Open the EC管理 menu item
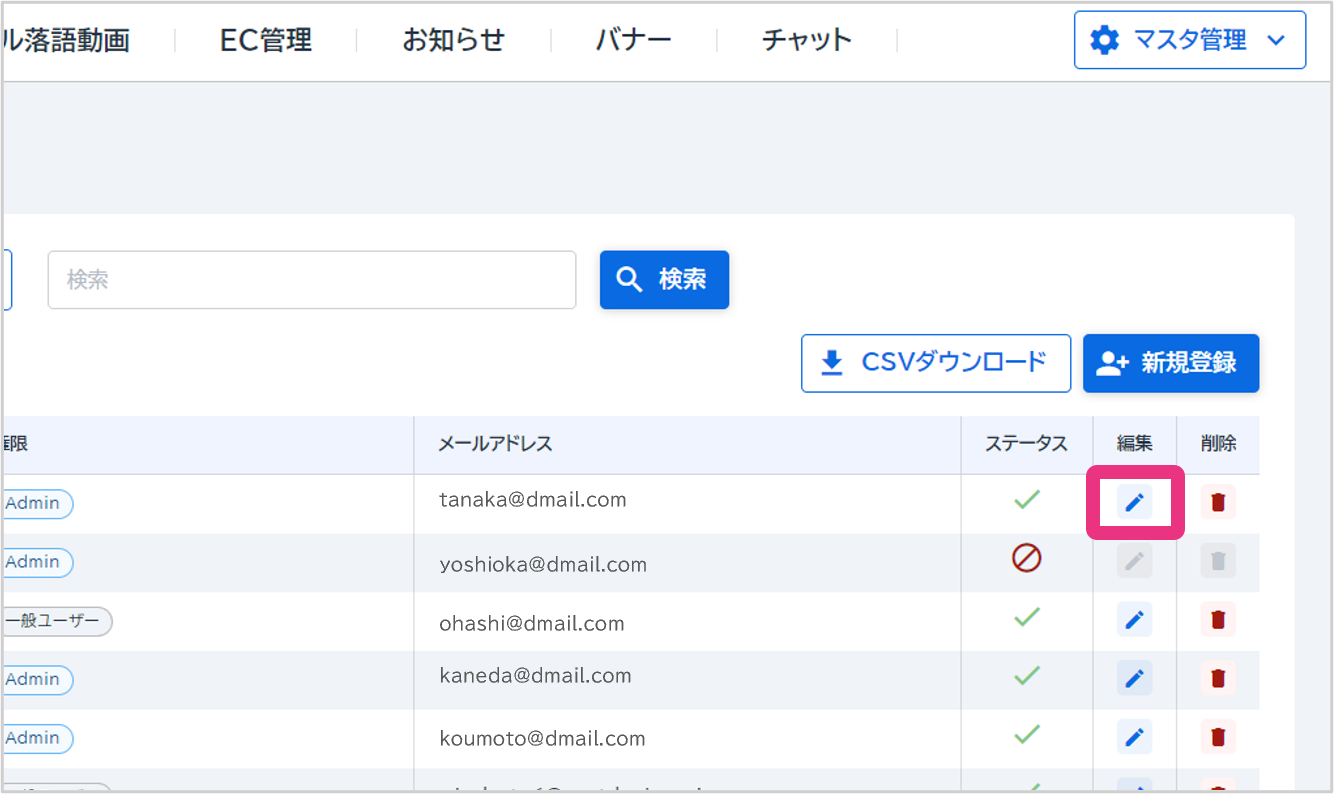The width and height of the screenshot is (1334, 794). click(x=266, y=40)
